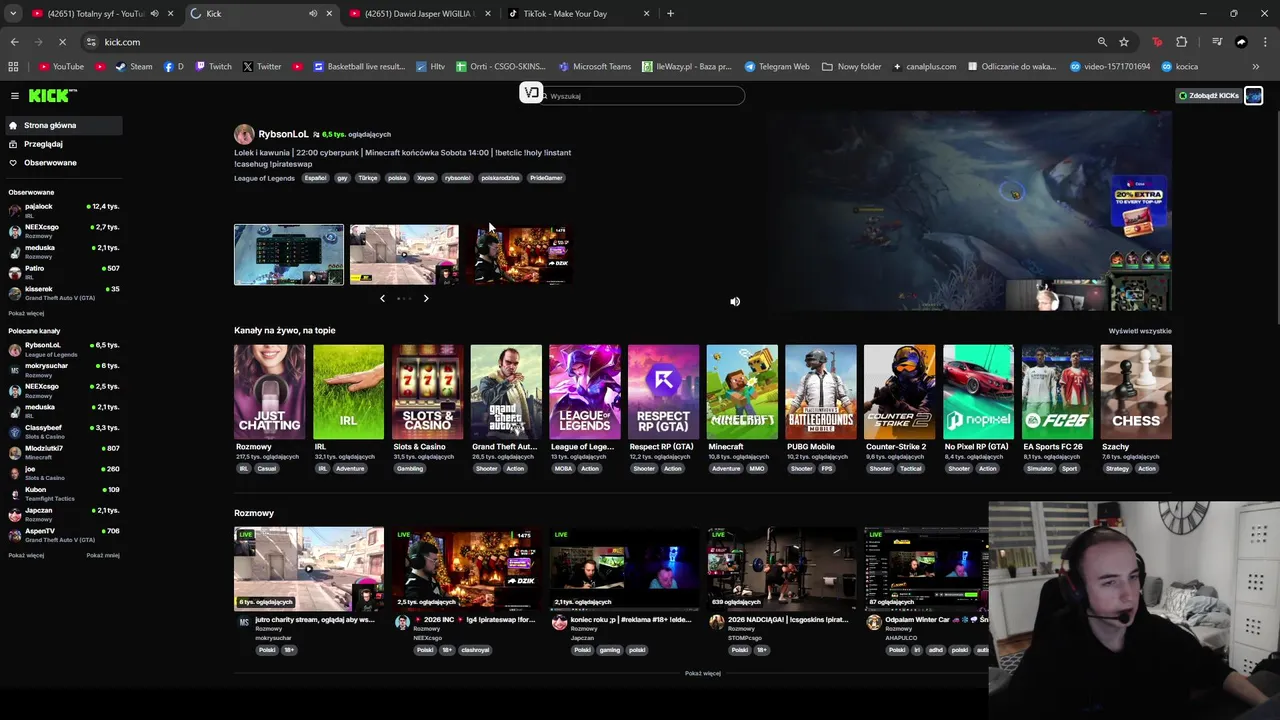The image size is (1280, 720).
Task: Open Patiro channel in sidebar
Action: (x=64, y=272)
